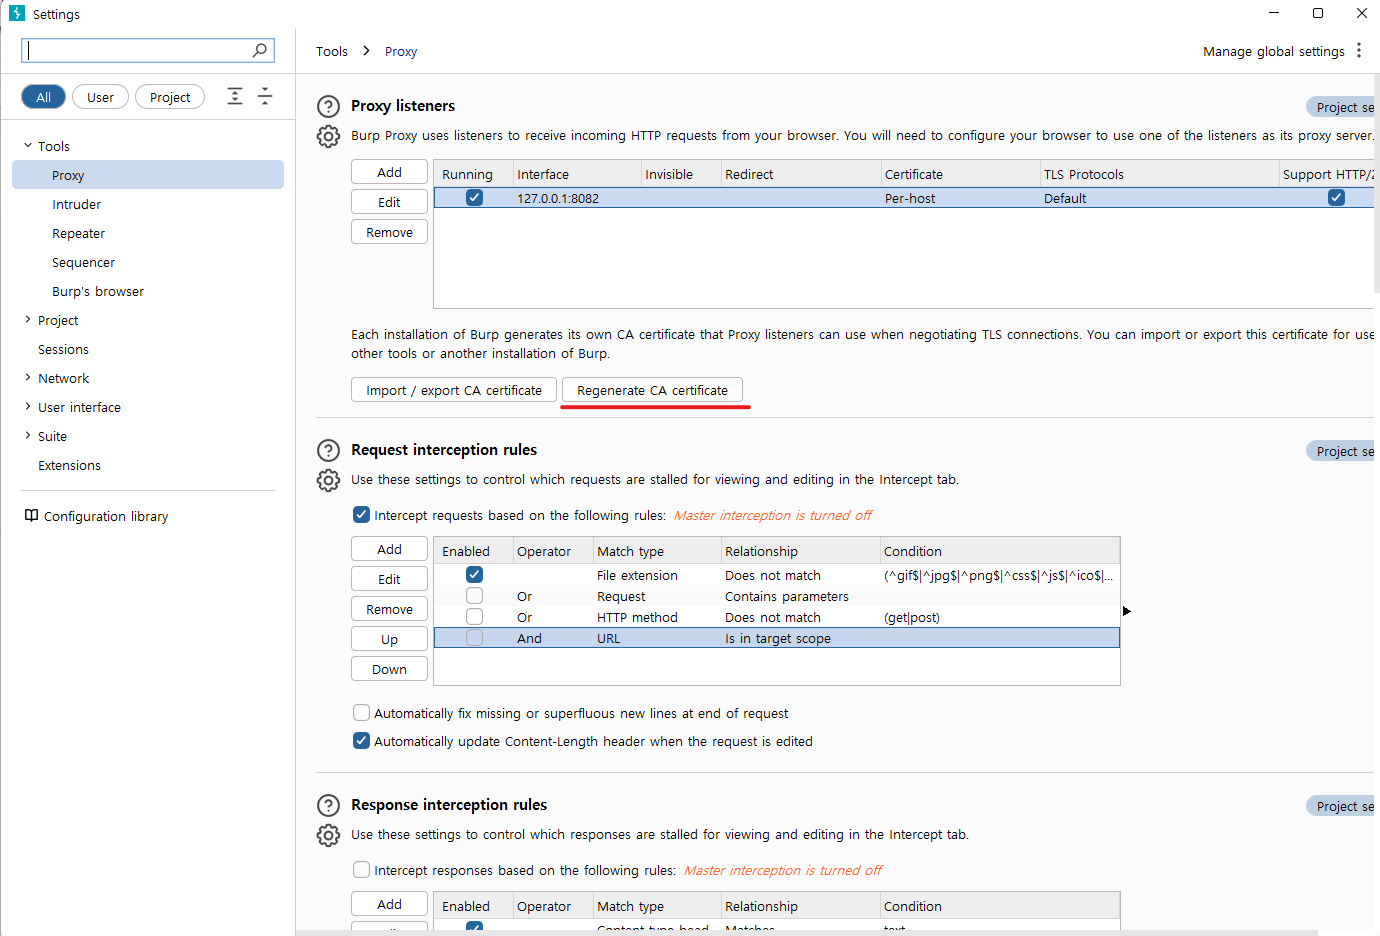Image resolution: width=1380 pixels, height=936 pixels.
Task: Focus the settings search field
Action: pos(148,50)
